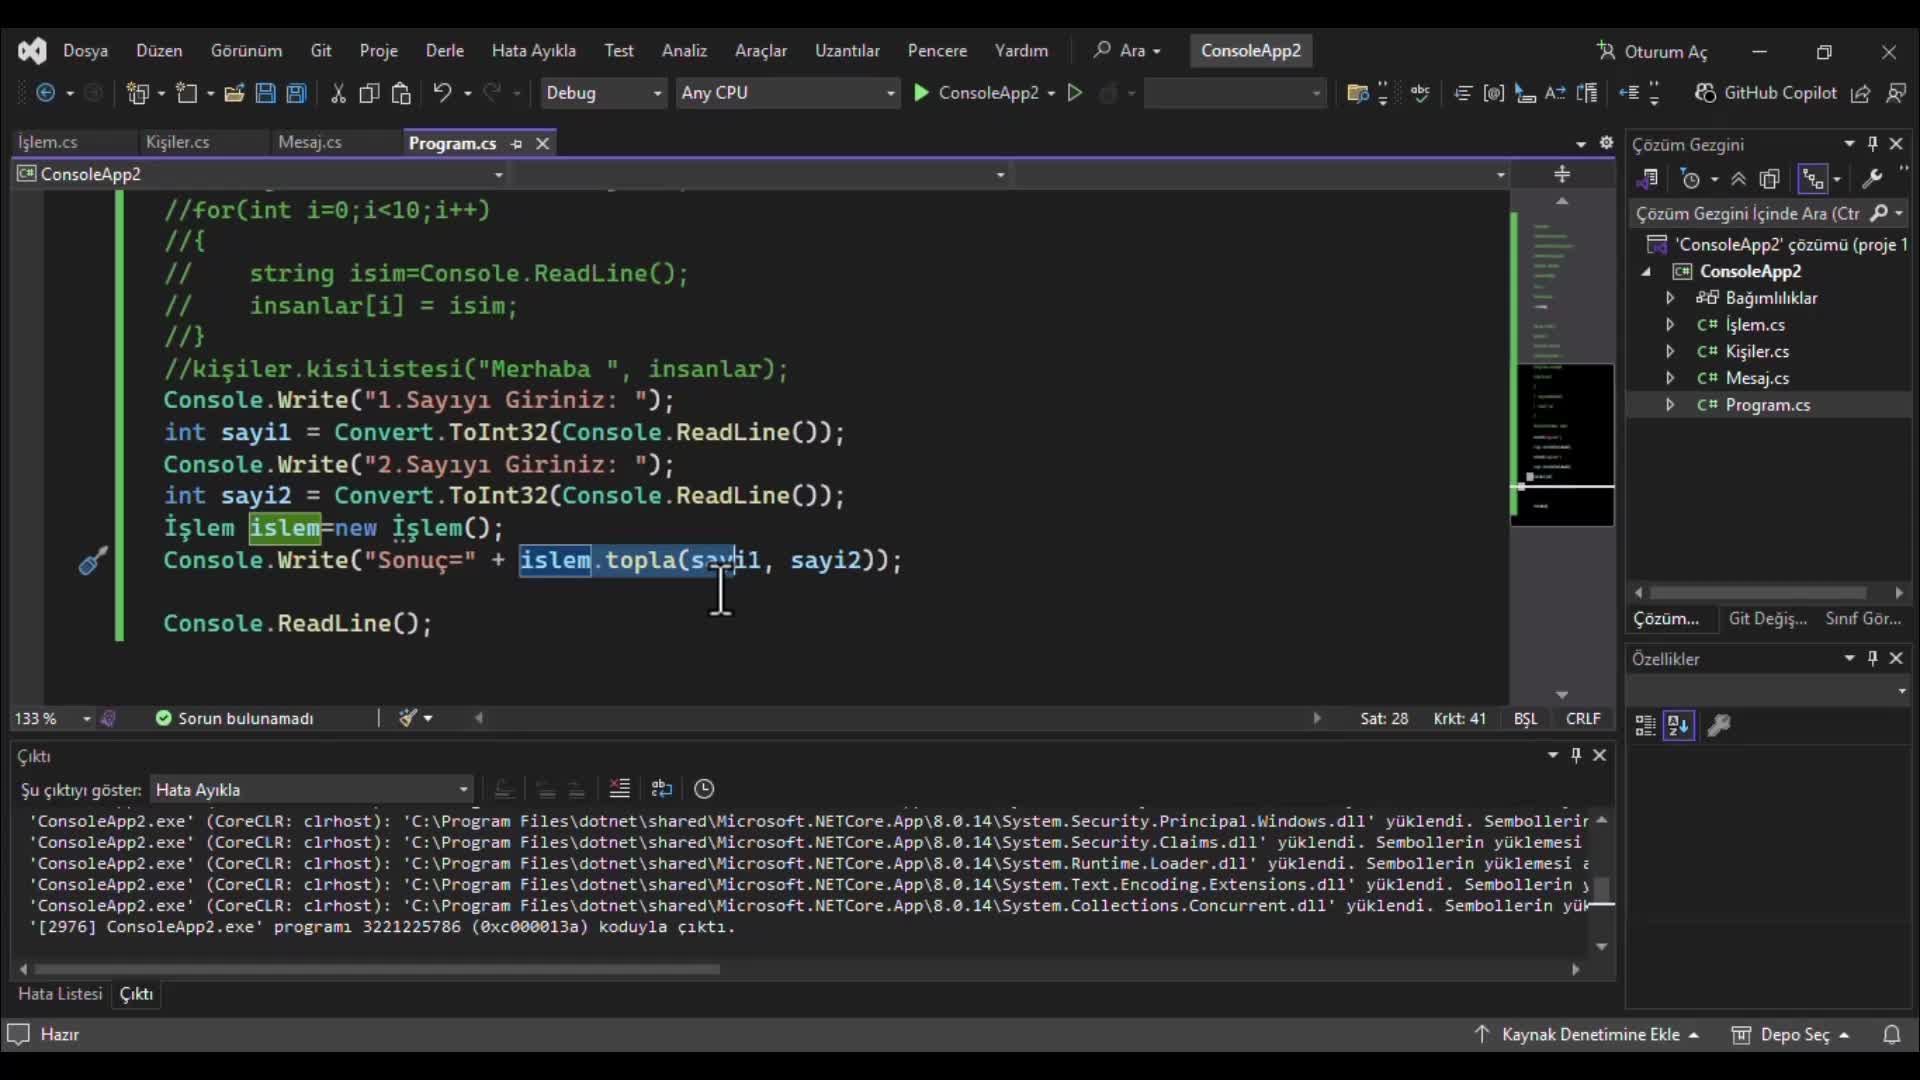This screenshot has height=1080, width=1920.
Task: Toggle word wrap in Output panel
Action: (x=661, y=789)
